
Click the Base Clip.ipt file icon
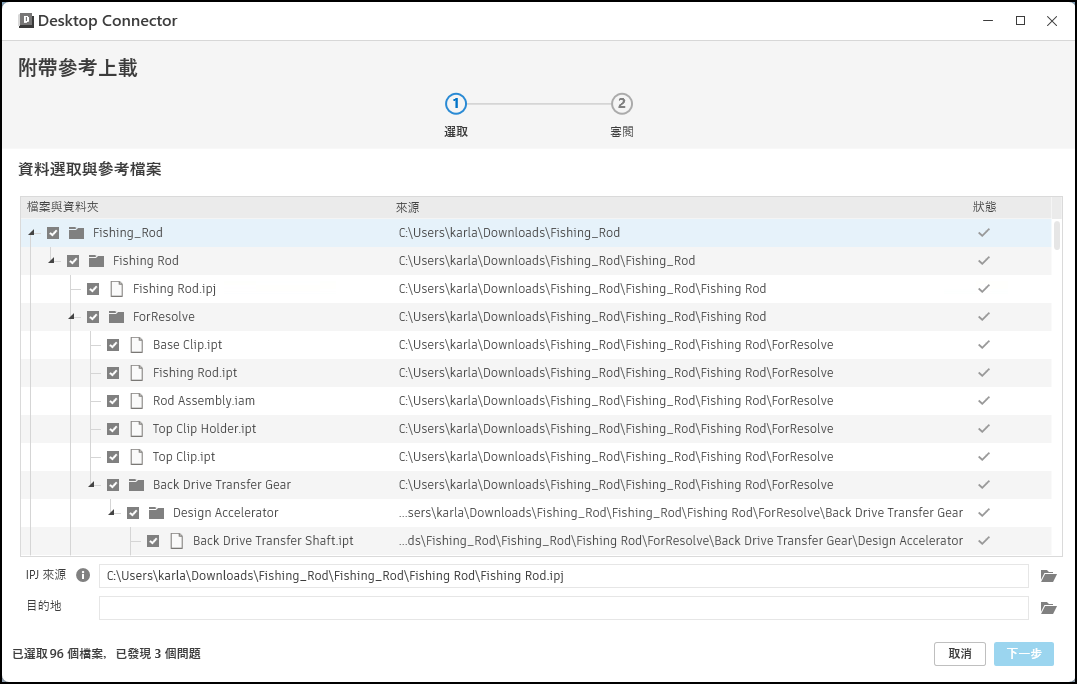tap(137, 345)
